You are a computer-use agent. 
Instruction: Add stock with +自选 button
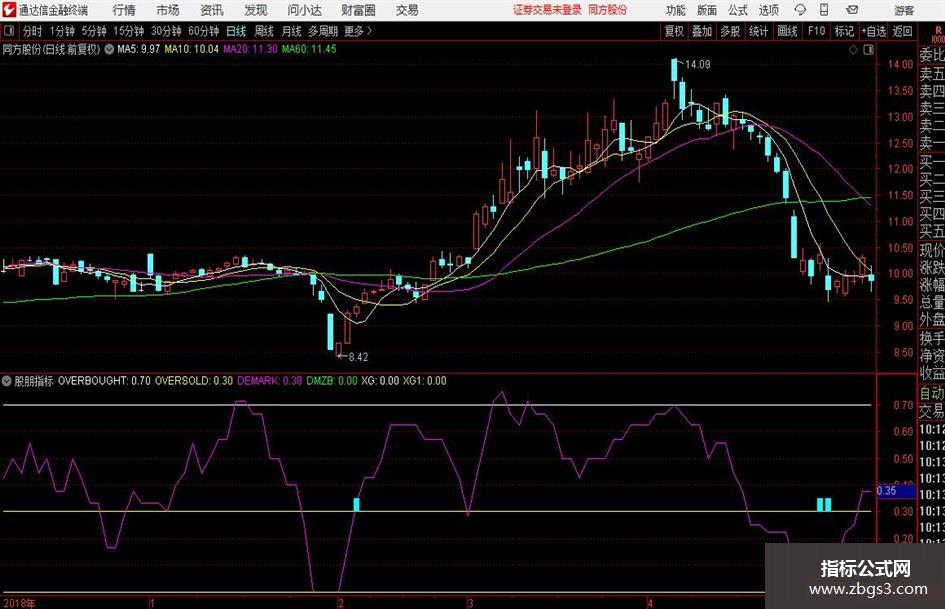coord(874,31)
